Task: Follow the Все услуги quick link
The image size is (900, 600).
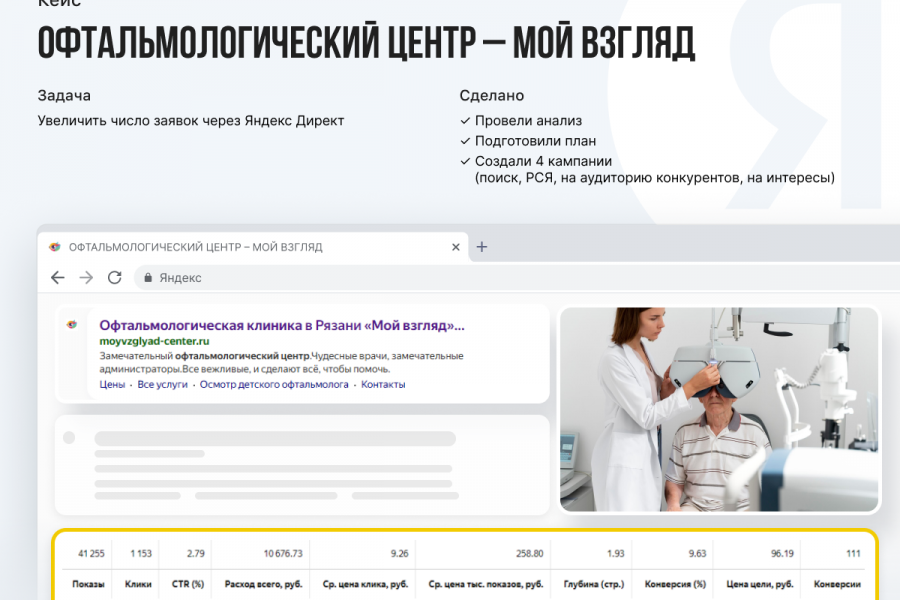Action: pos(162,385)
